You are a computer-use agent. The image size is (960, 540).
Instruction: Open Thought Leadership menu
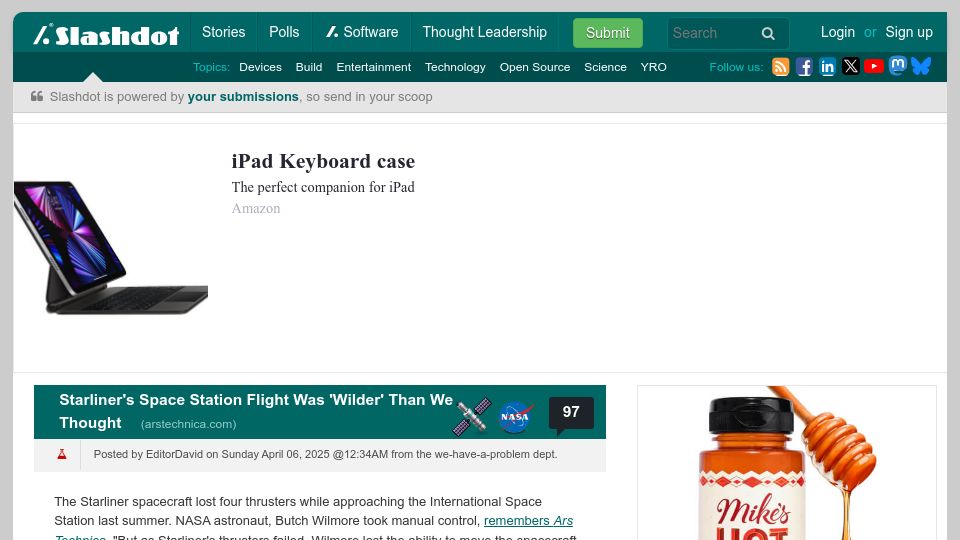click(x=484, y=32)
